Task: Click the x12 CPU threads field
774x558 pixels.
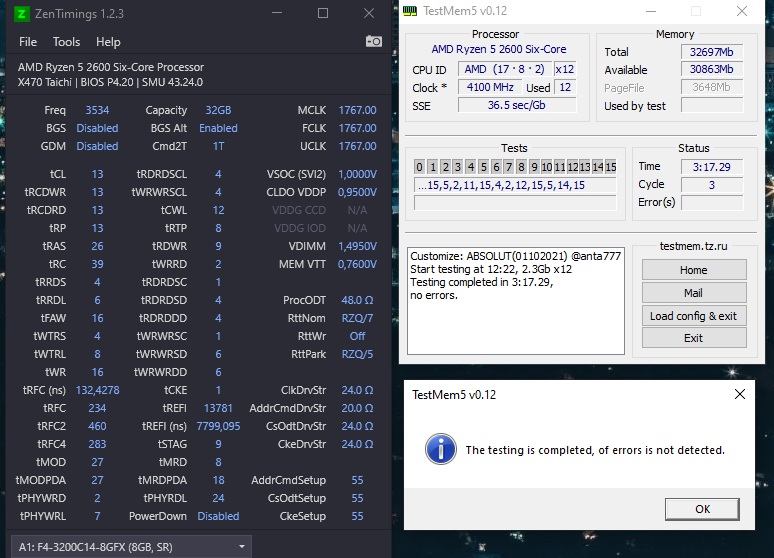Action: [x=565, y=69]
